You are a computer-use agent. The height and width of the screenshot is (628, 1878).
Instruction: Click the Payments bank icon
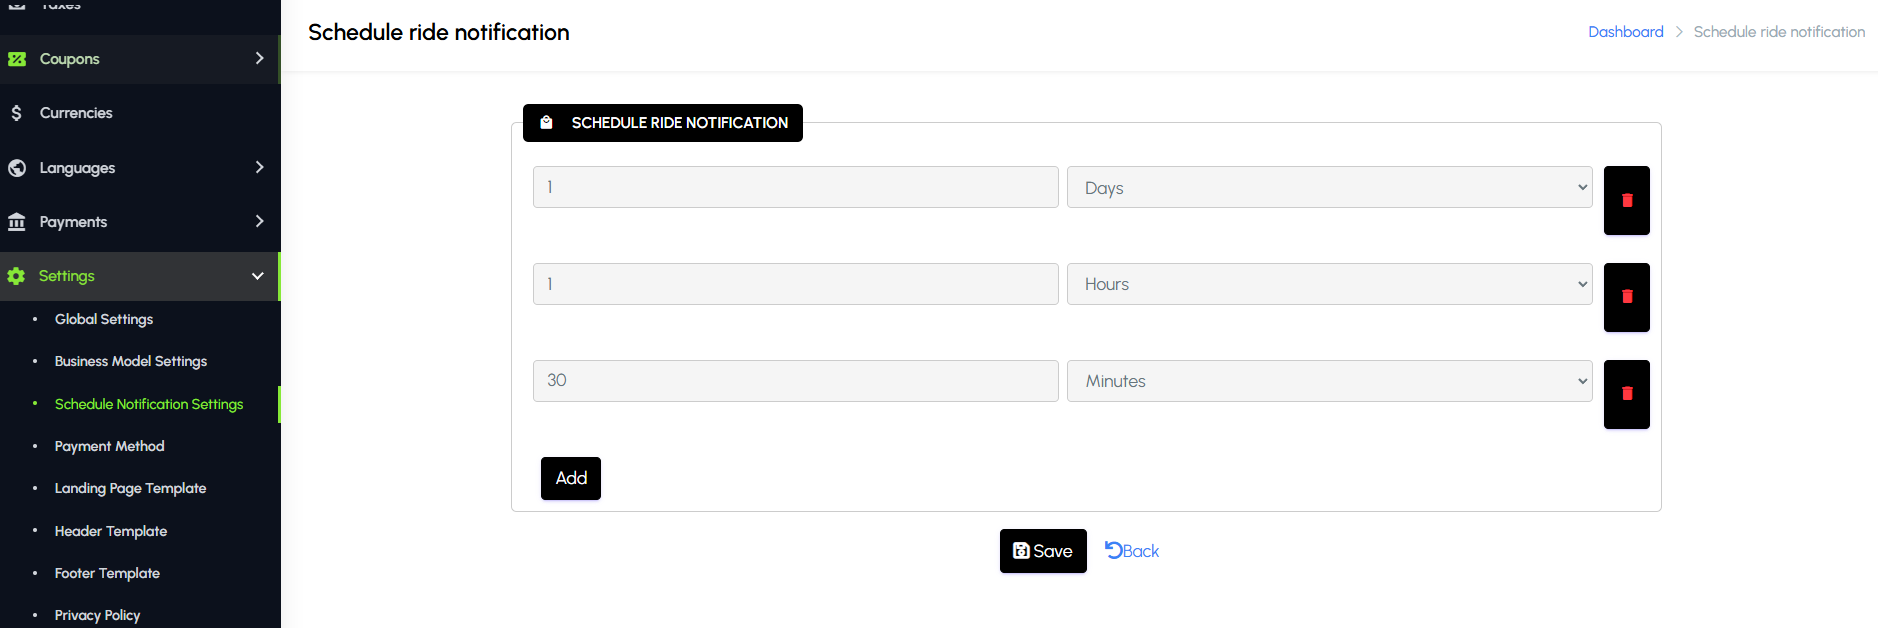coord(17,222)
